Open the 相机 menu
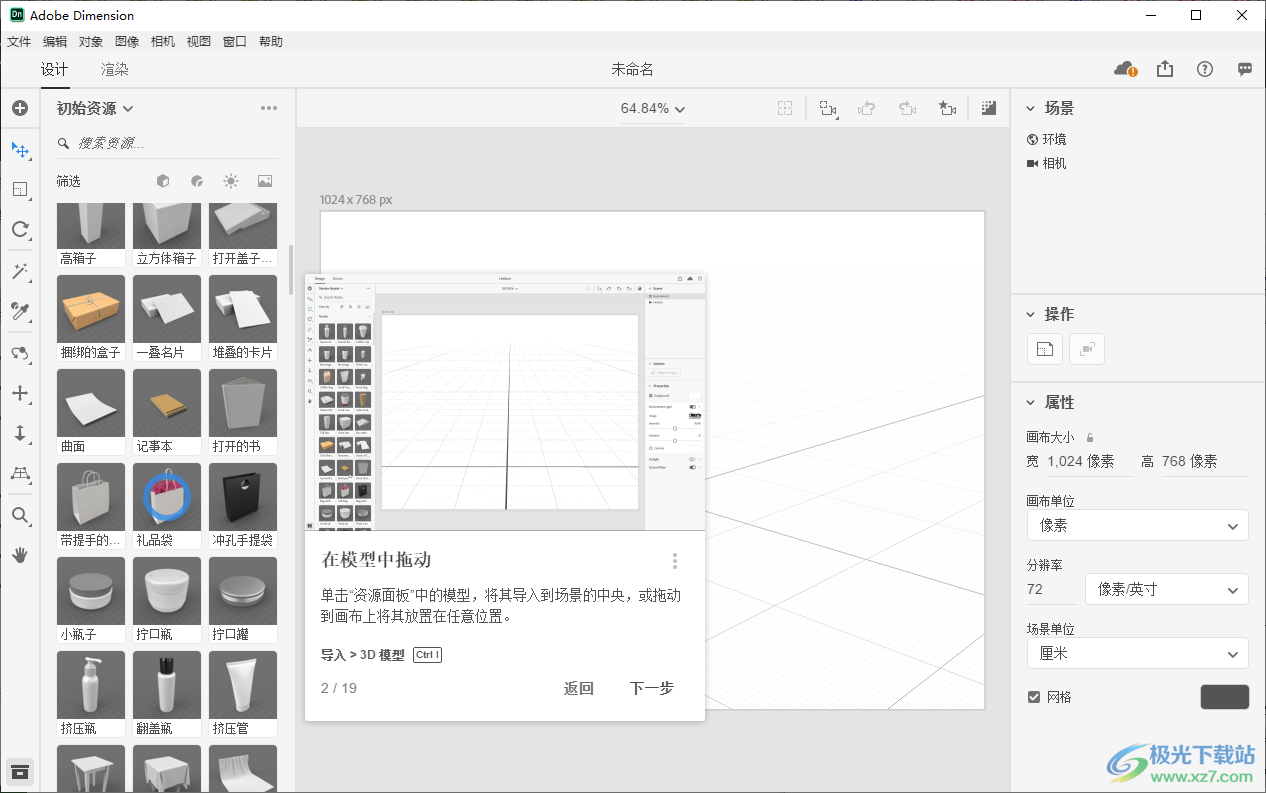The width and height of the screenshot is (1266, 793). pyautogui.click(x=163, y=42)
